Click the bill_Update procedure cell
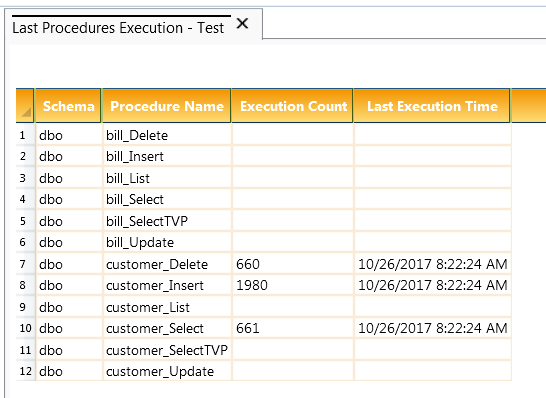This screenshot has height=398, width=546. click(x=167, y=242)
